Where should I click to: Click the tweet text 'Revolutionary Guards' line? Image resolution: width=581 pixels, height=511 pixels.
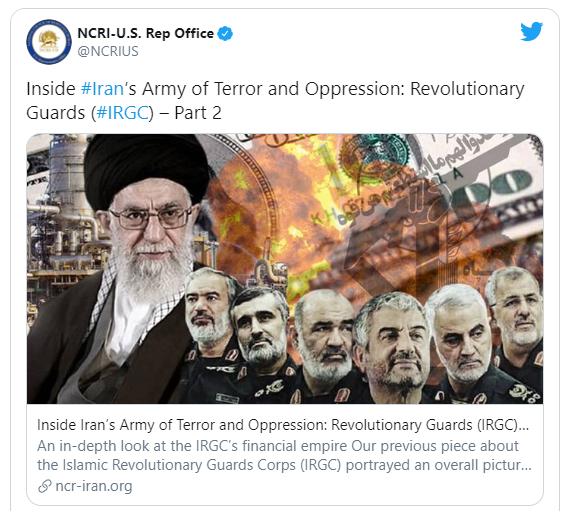467,89
